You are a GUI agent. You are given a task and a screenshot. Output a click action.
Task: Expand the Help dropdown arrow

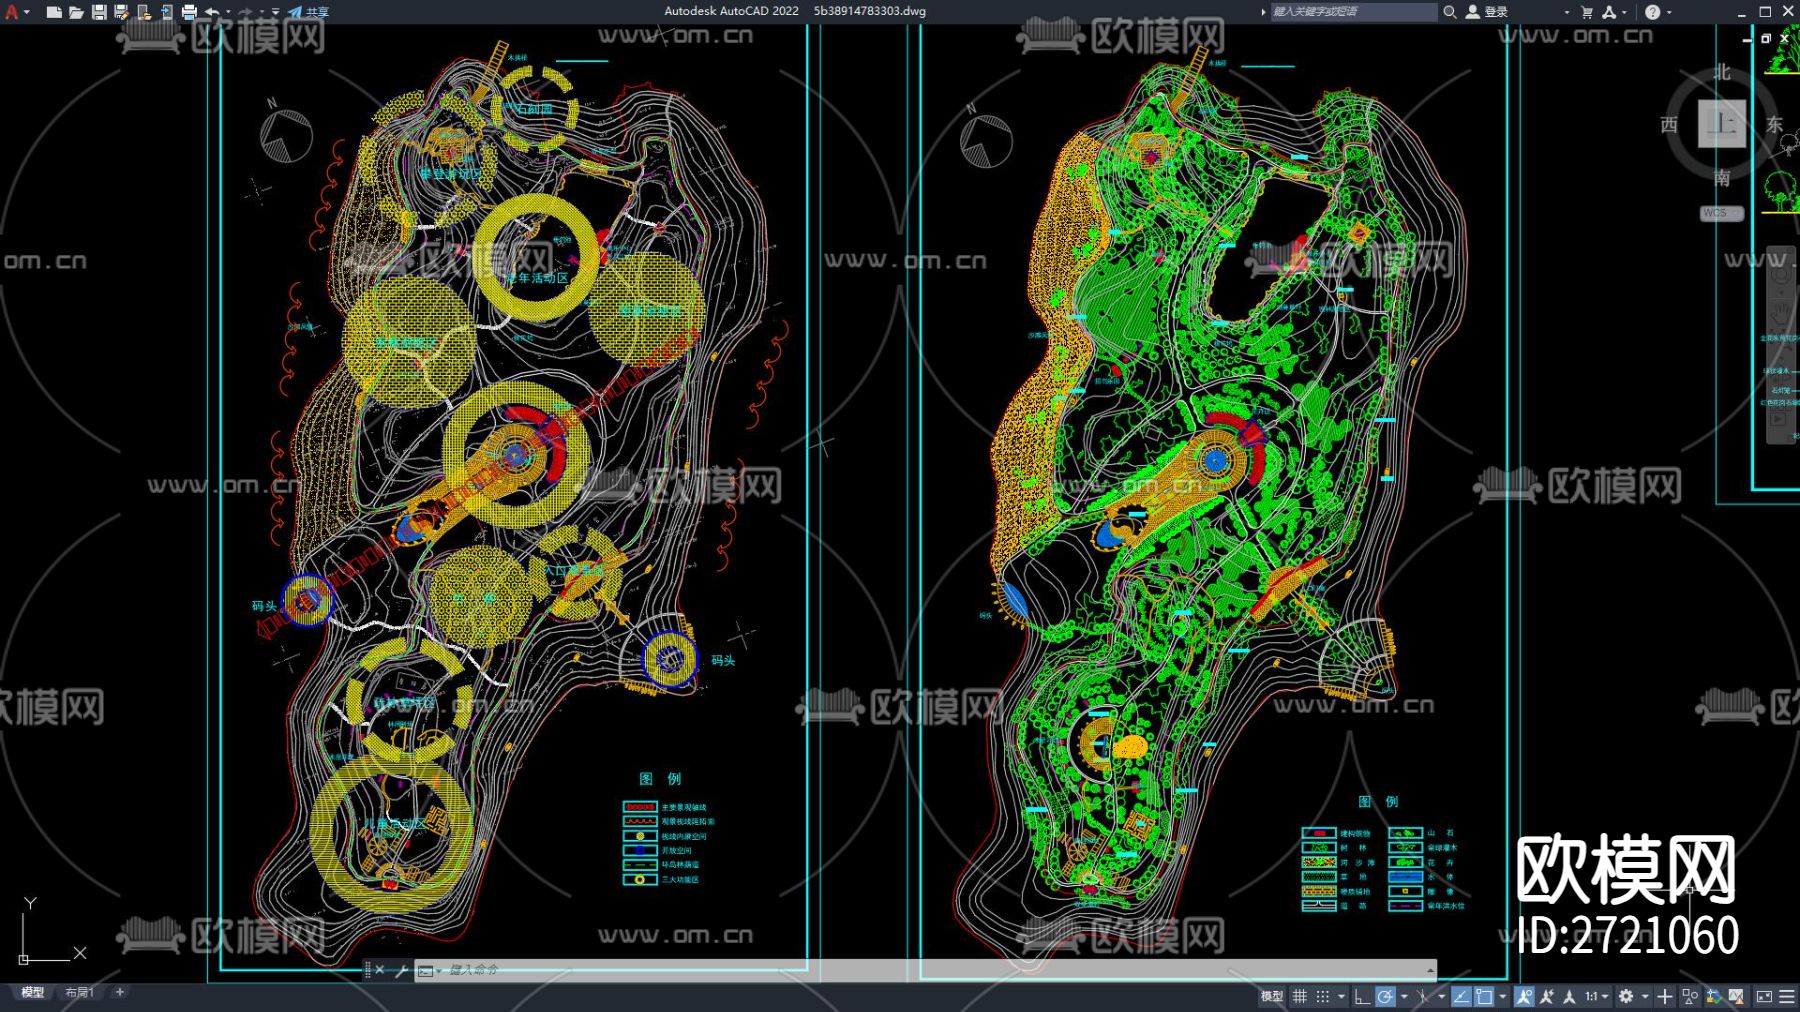click(1669, 12)
